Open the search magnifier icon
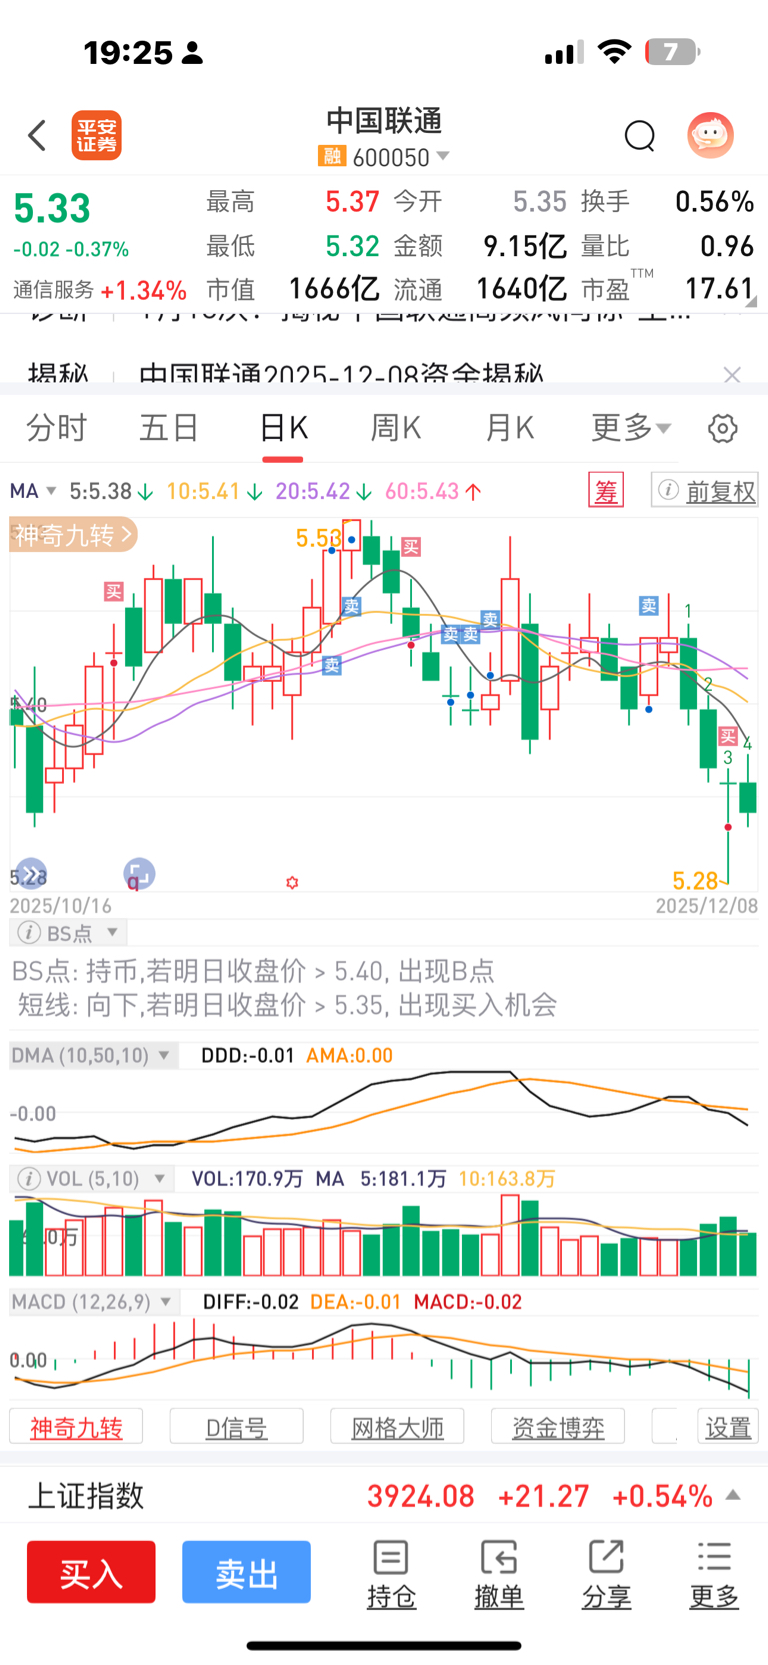 click(x=639, y=135)
